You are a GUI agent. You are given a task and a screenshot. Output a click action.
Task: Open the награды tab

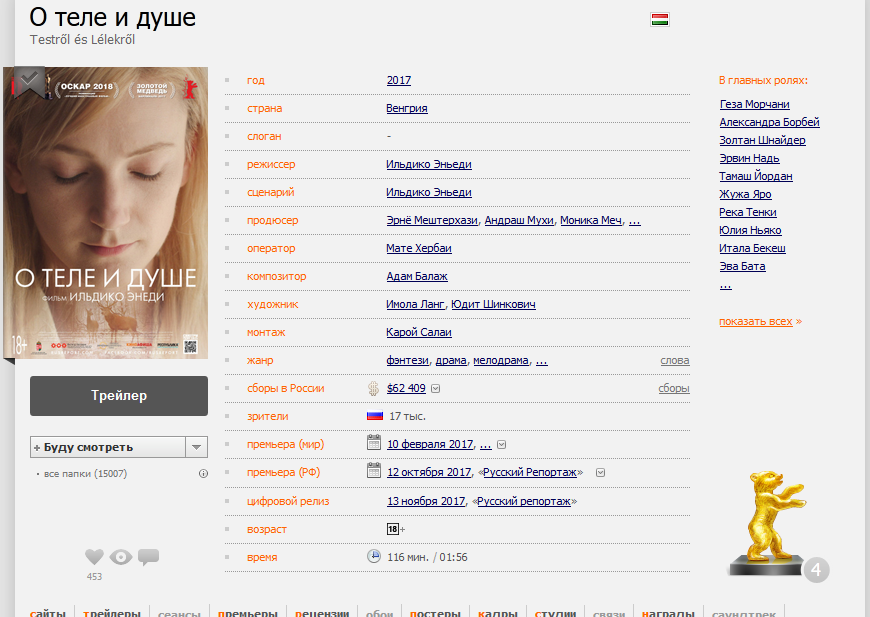[667, 612]
